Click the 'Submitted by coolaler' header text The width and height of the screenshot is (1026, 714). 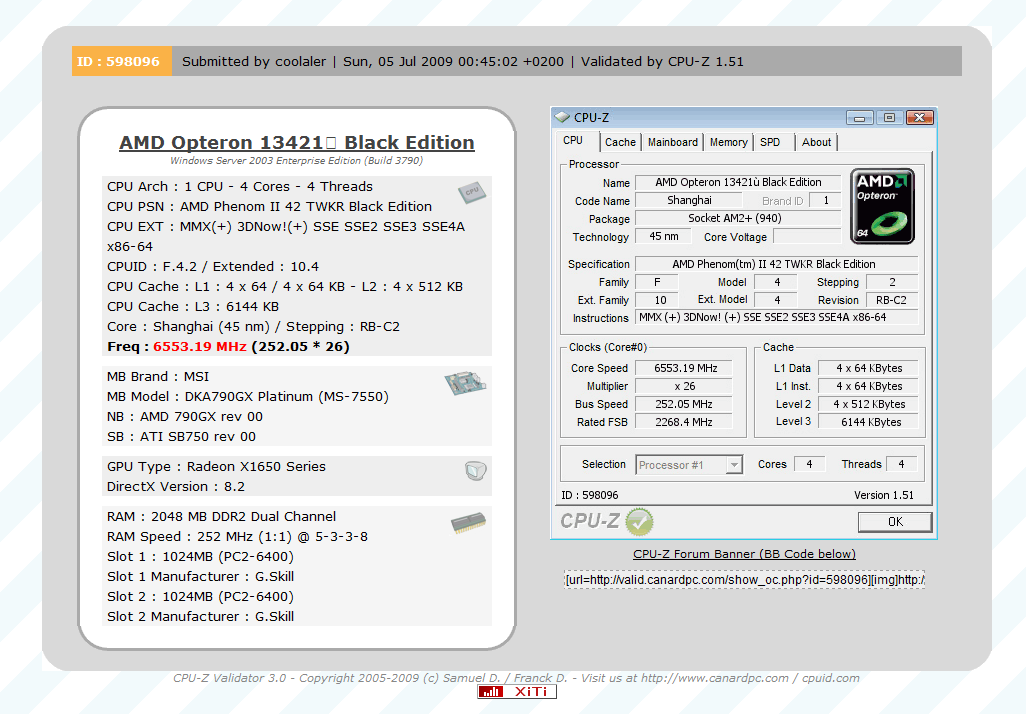point(254,62)
